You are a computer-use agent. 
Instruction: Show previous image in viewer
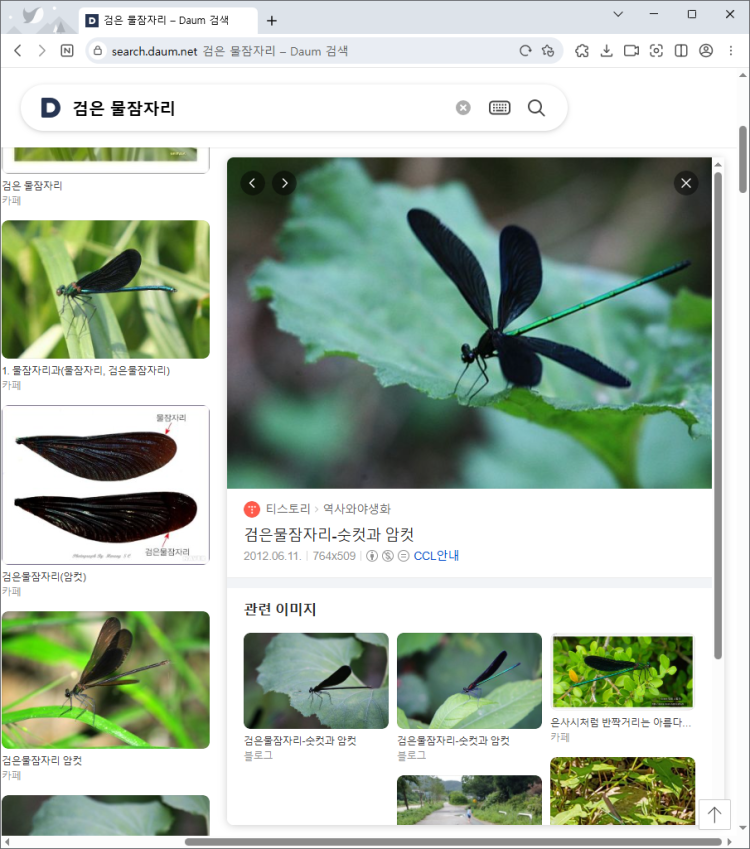pyautogui.click(x=252, y=183)
